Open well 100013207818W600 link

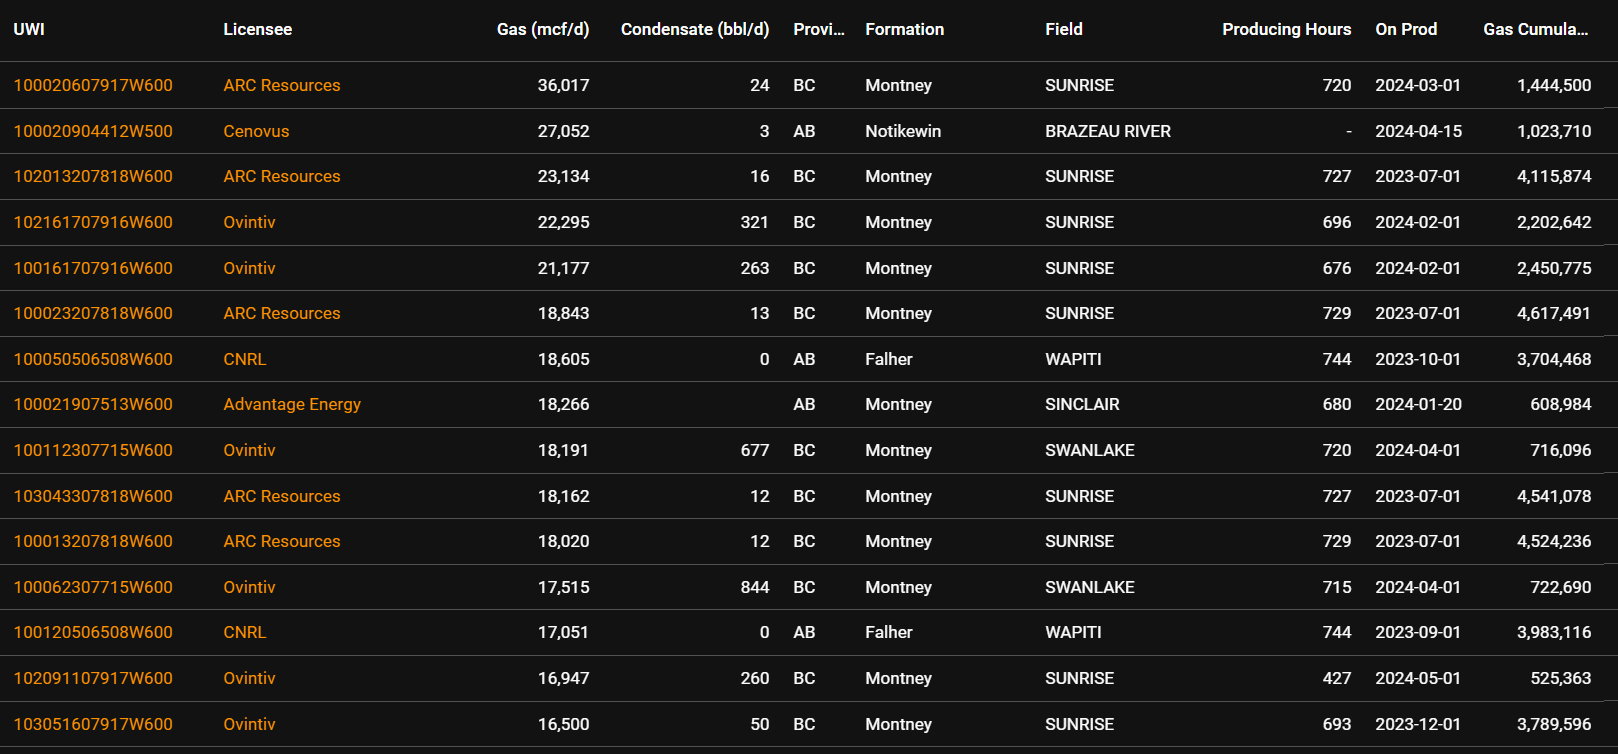(93, 541)
